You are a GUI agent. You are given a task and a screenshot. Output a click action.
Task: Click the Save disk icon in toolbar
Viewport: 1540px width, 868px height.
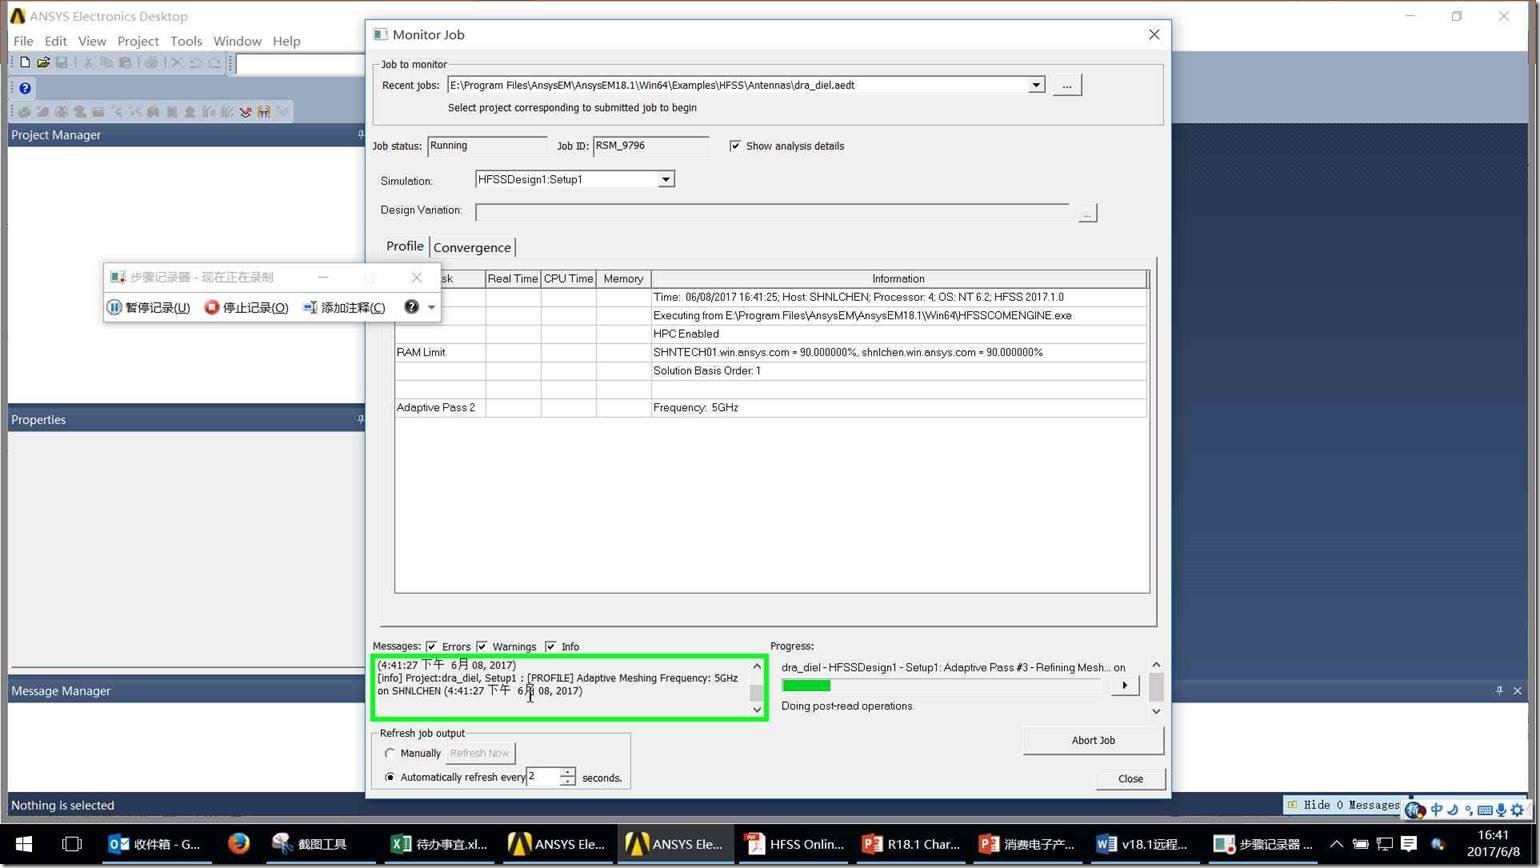[x=61, y=63]
